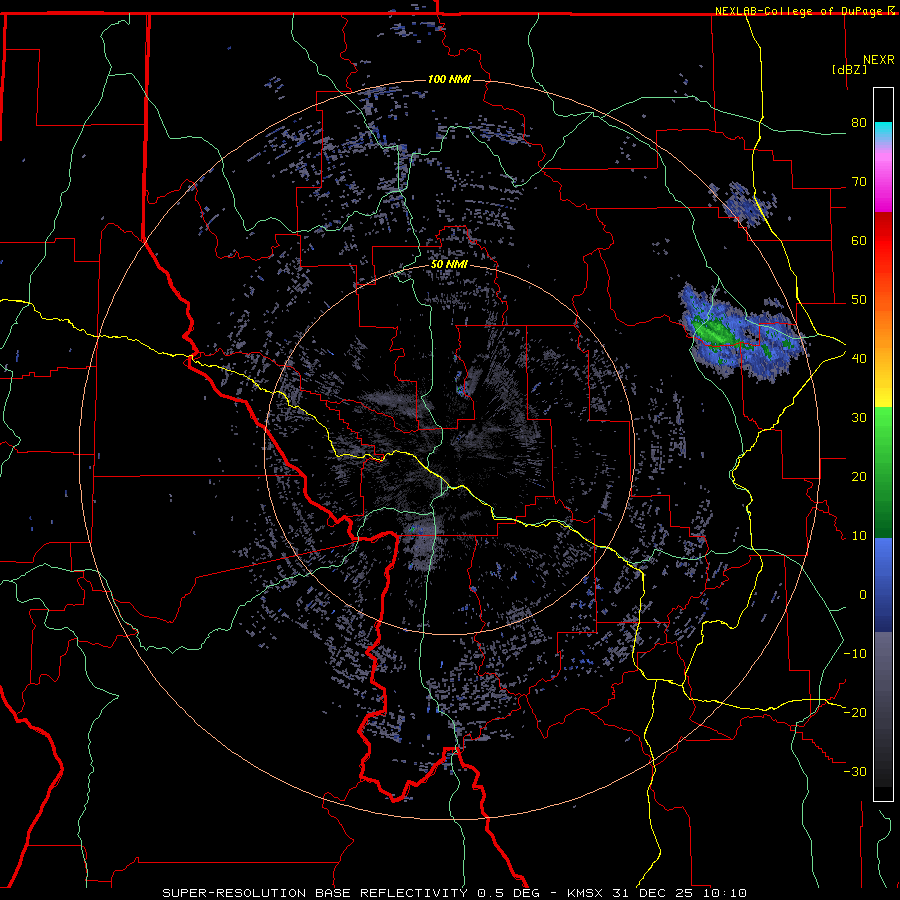Click the 50 value on the dBZ scale
Screen dimensions: 900x900
coord(859,300)
